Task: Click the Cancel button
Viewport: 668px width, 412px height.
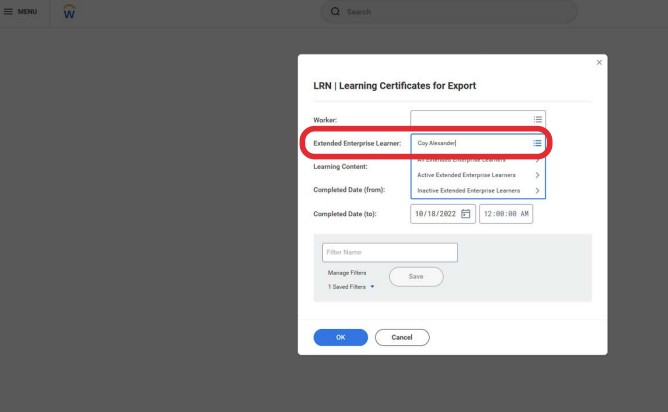Action: [401, 337]
